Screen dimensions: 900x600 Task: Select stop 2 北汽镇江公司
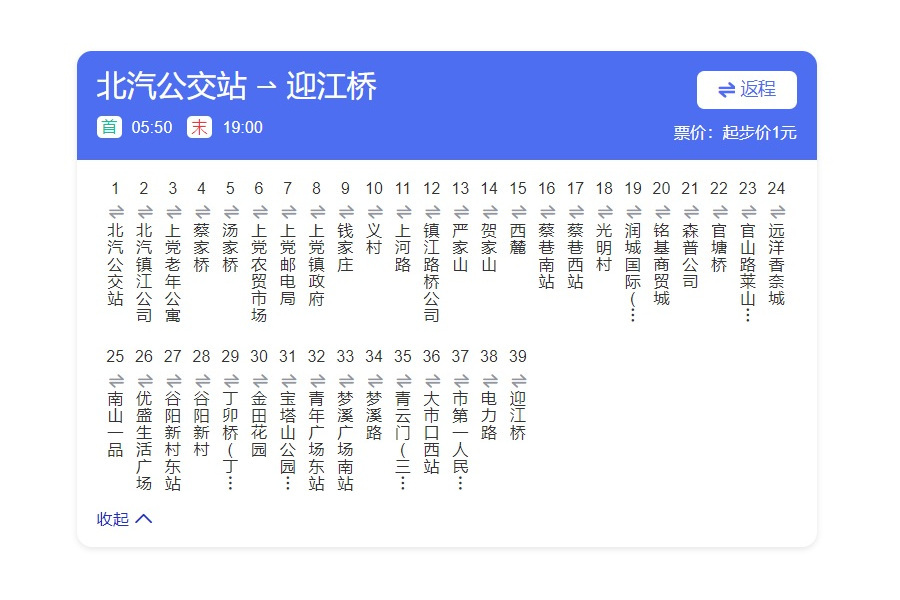click(144, 273)
